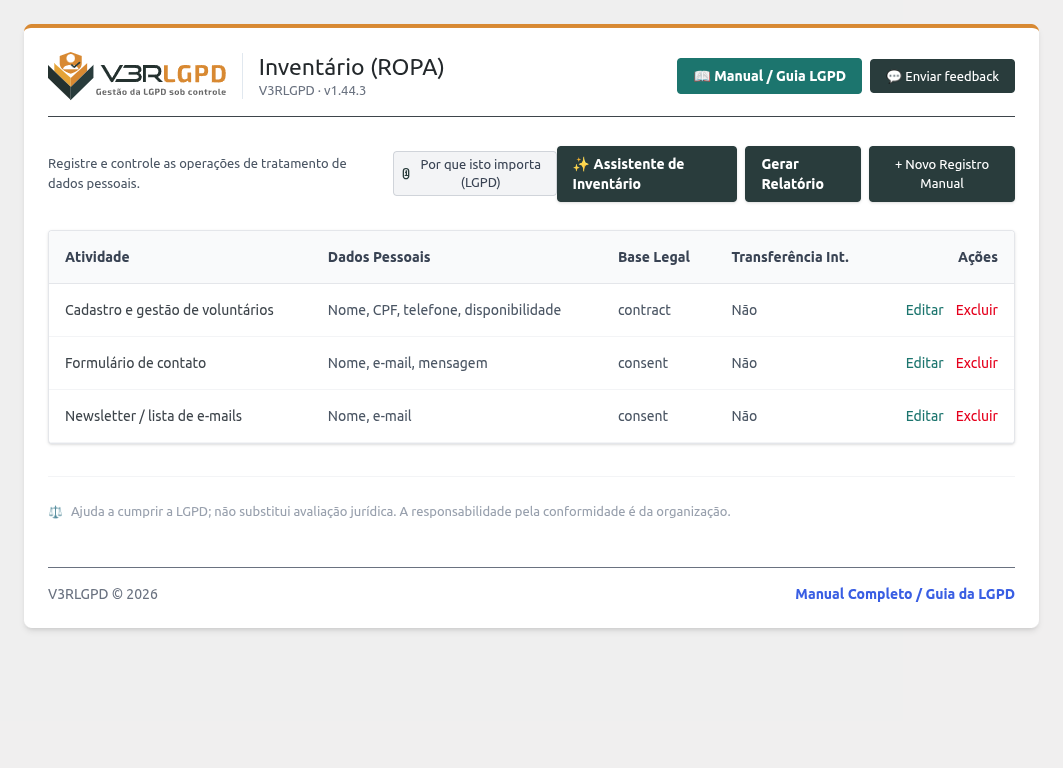Click the V3RLGPD shield logo
This screenshot has width=1063, height=768.
pyautogui.click(x=136, y=76)
